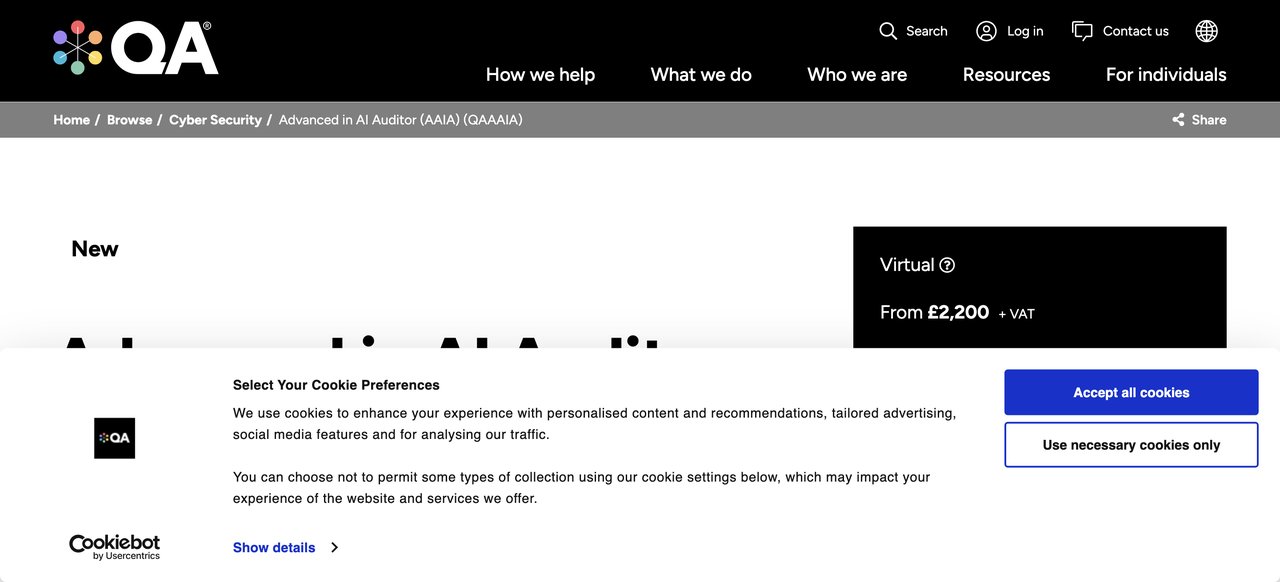Screen dimensions: 1280x582
Task: Open the For individuals menu
Action: coord(1166,75)
